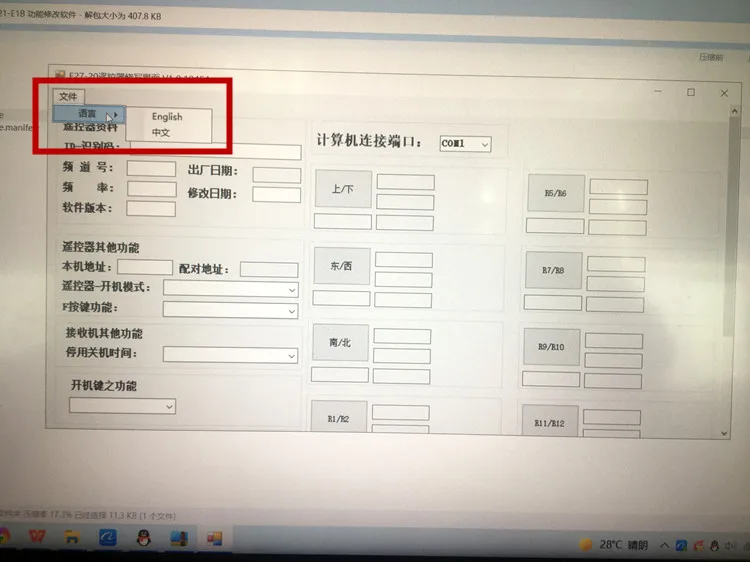Click the 遥控器其他功能 section heading
Screen dimensions: 750x562
(x=100, y=247)
